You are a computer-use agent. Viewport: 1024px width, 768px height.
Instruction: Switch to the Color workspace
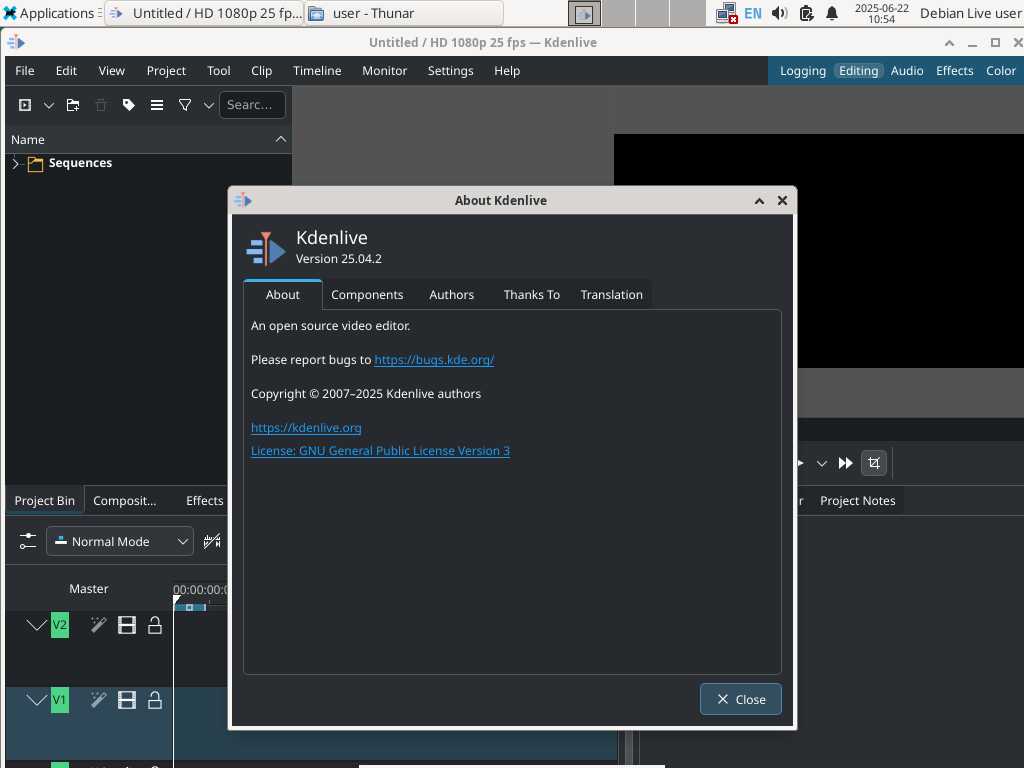pyautogui.click(x=1000, y=71)
